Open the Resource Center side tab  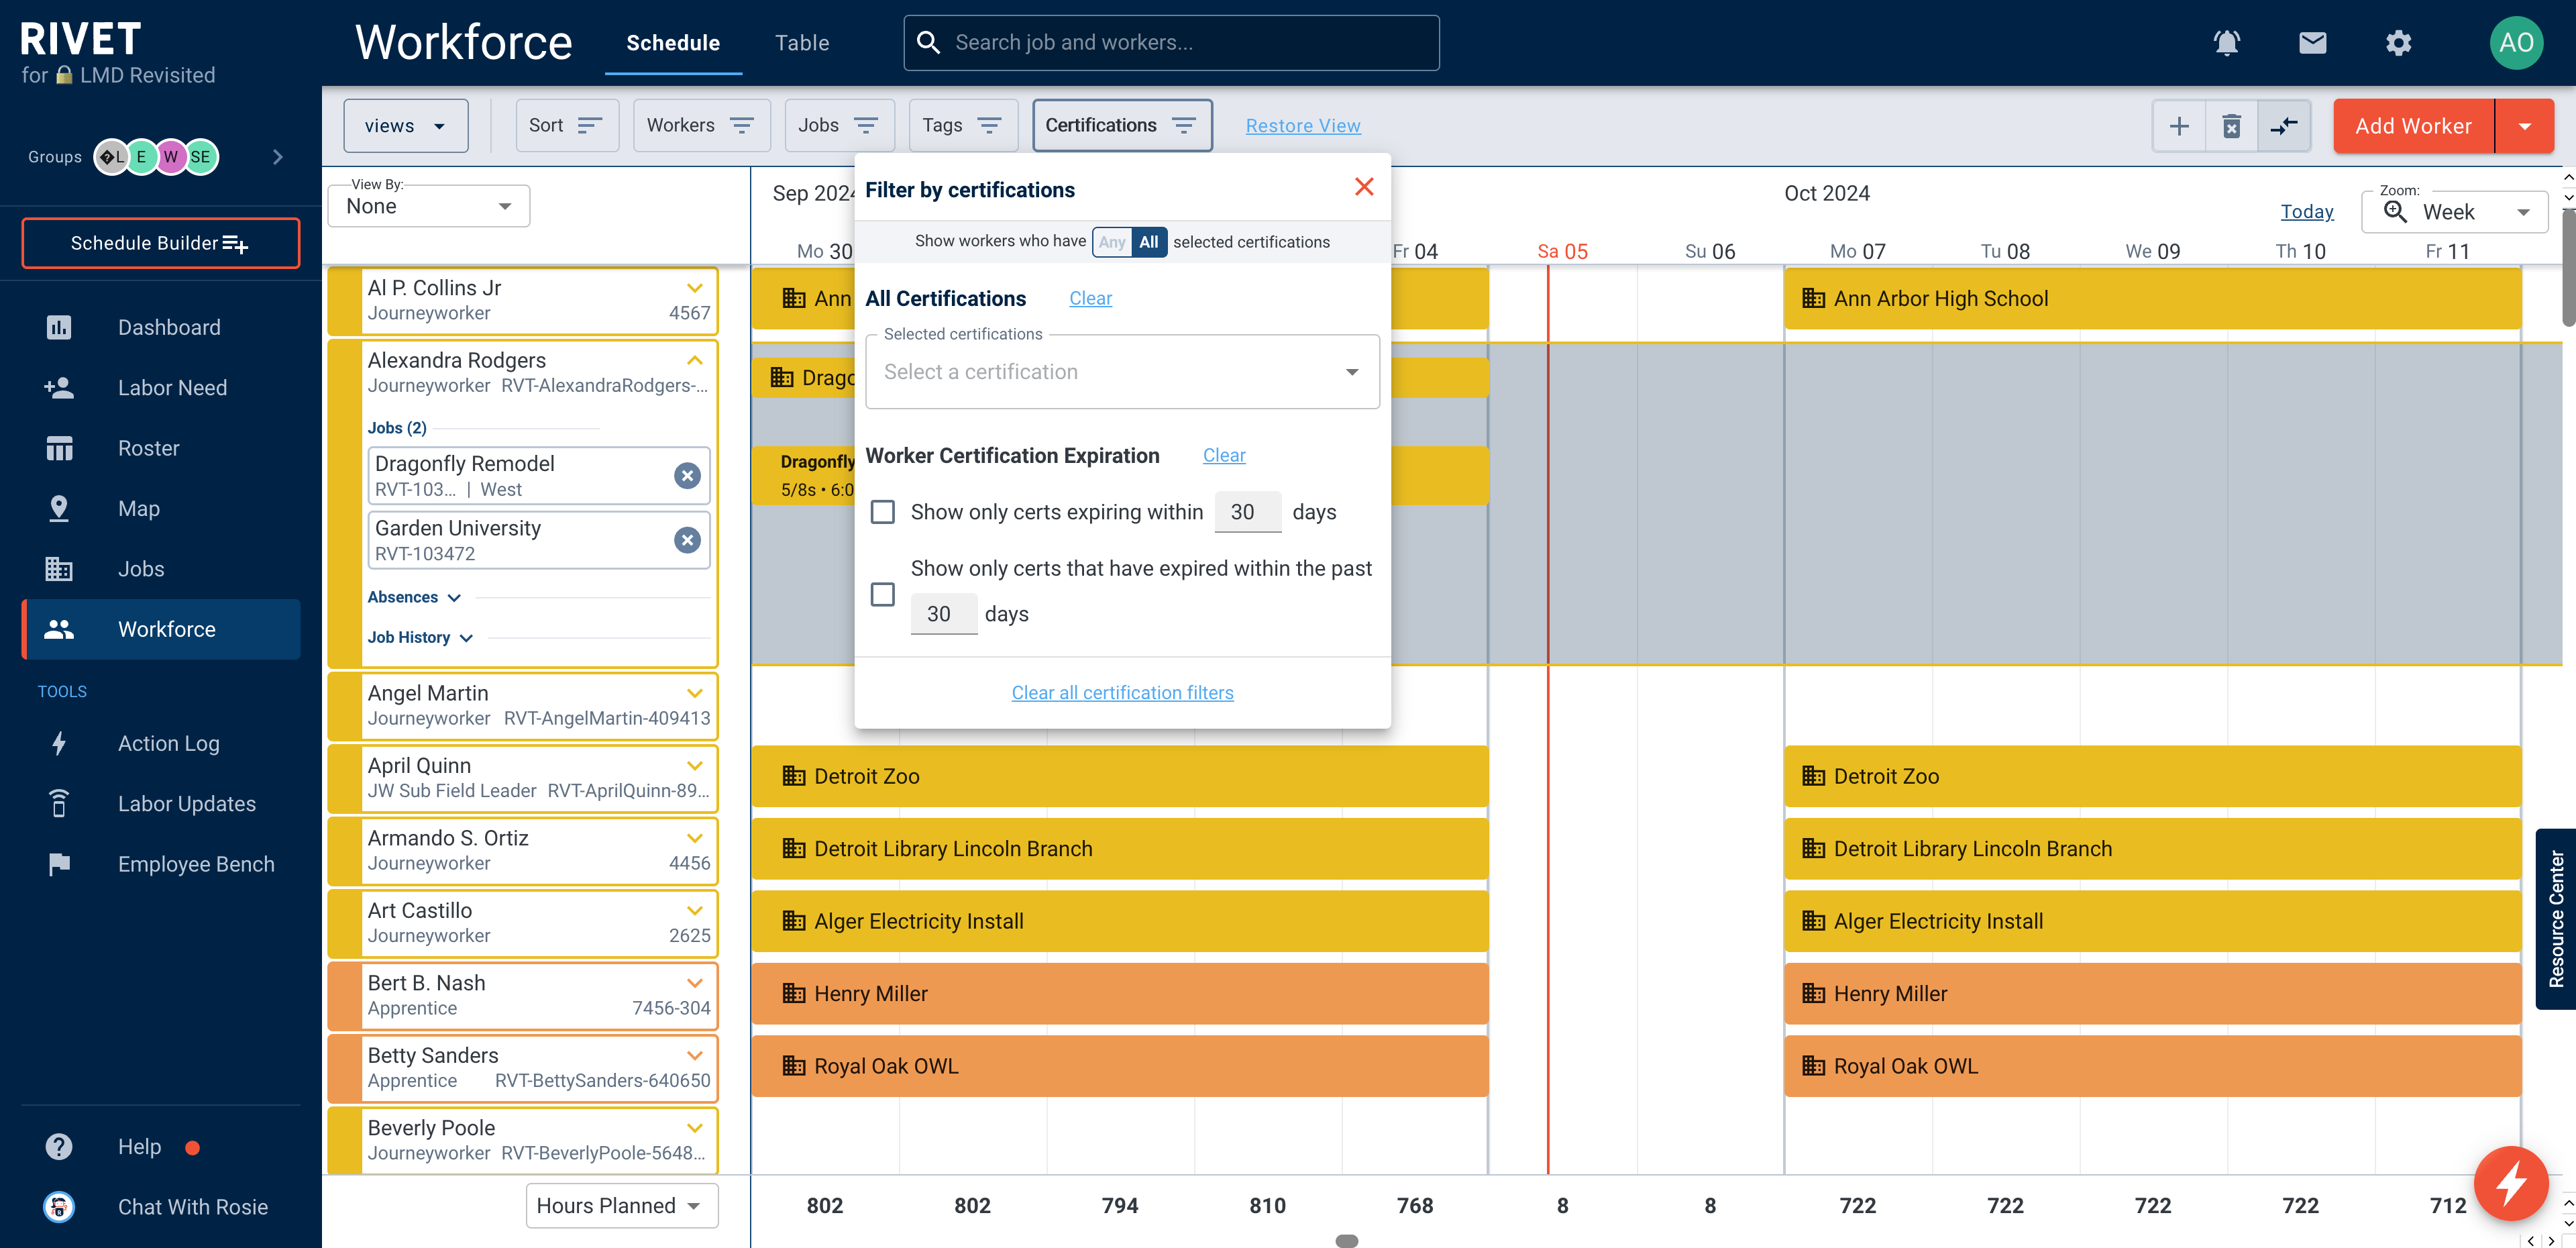[2556, 919]
